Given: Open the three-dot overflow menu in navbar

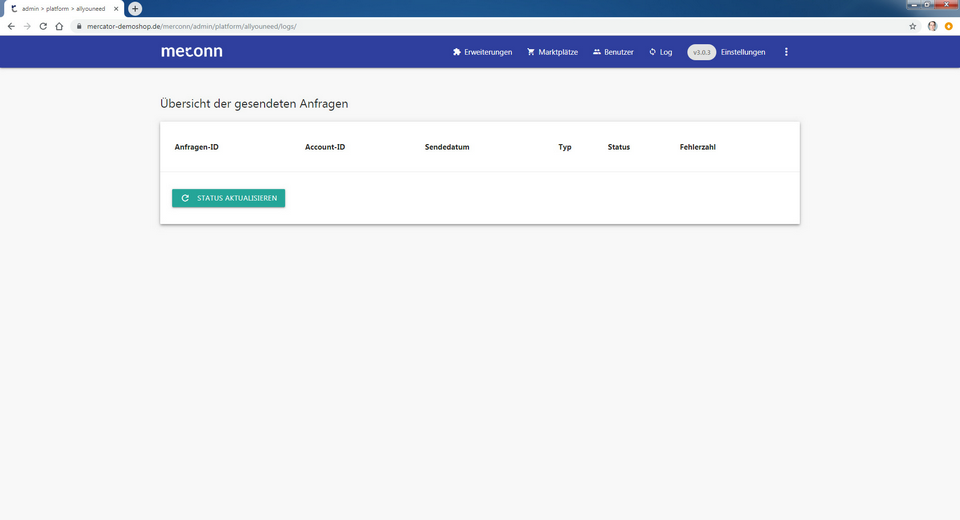Looking at the screenshot, I should point(786,52).
